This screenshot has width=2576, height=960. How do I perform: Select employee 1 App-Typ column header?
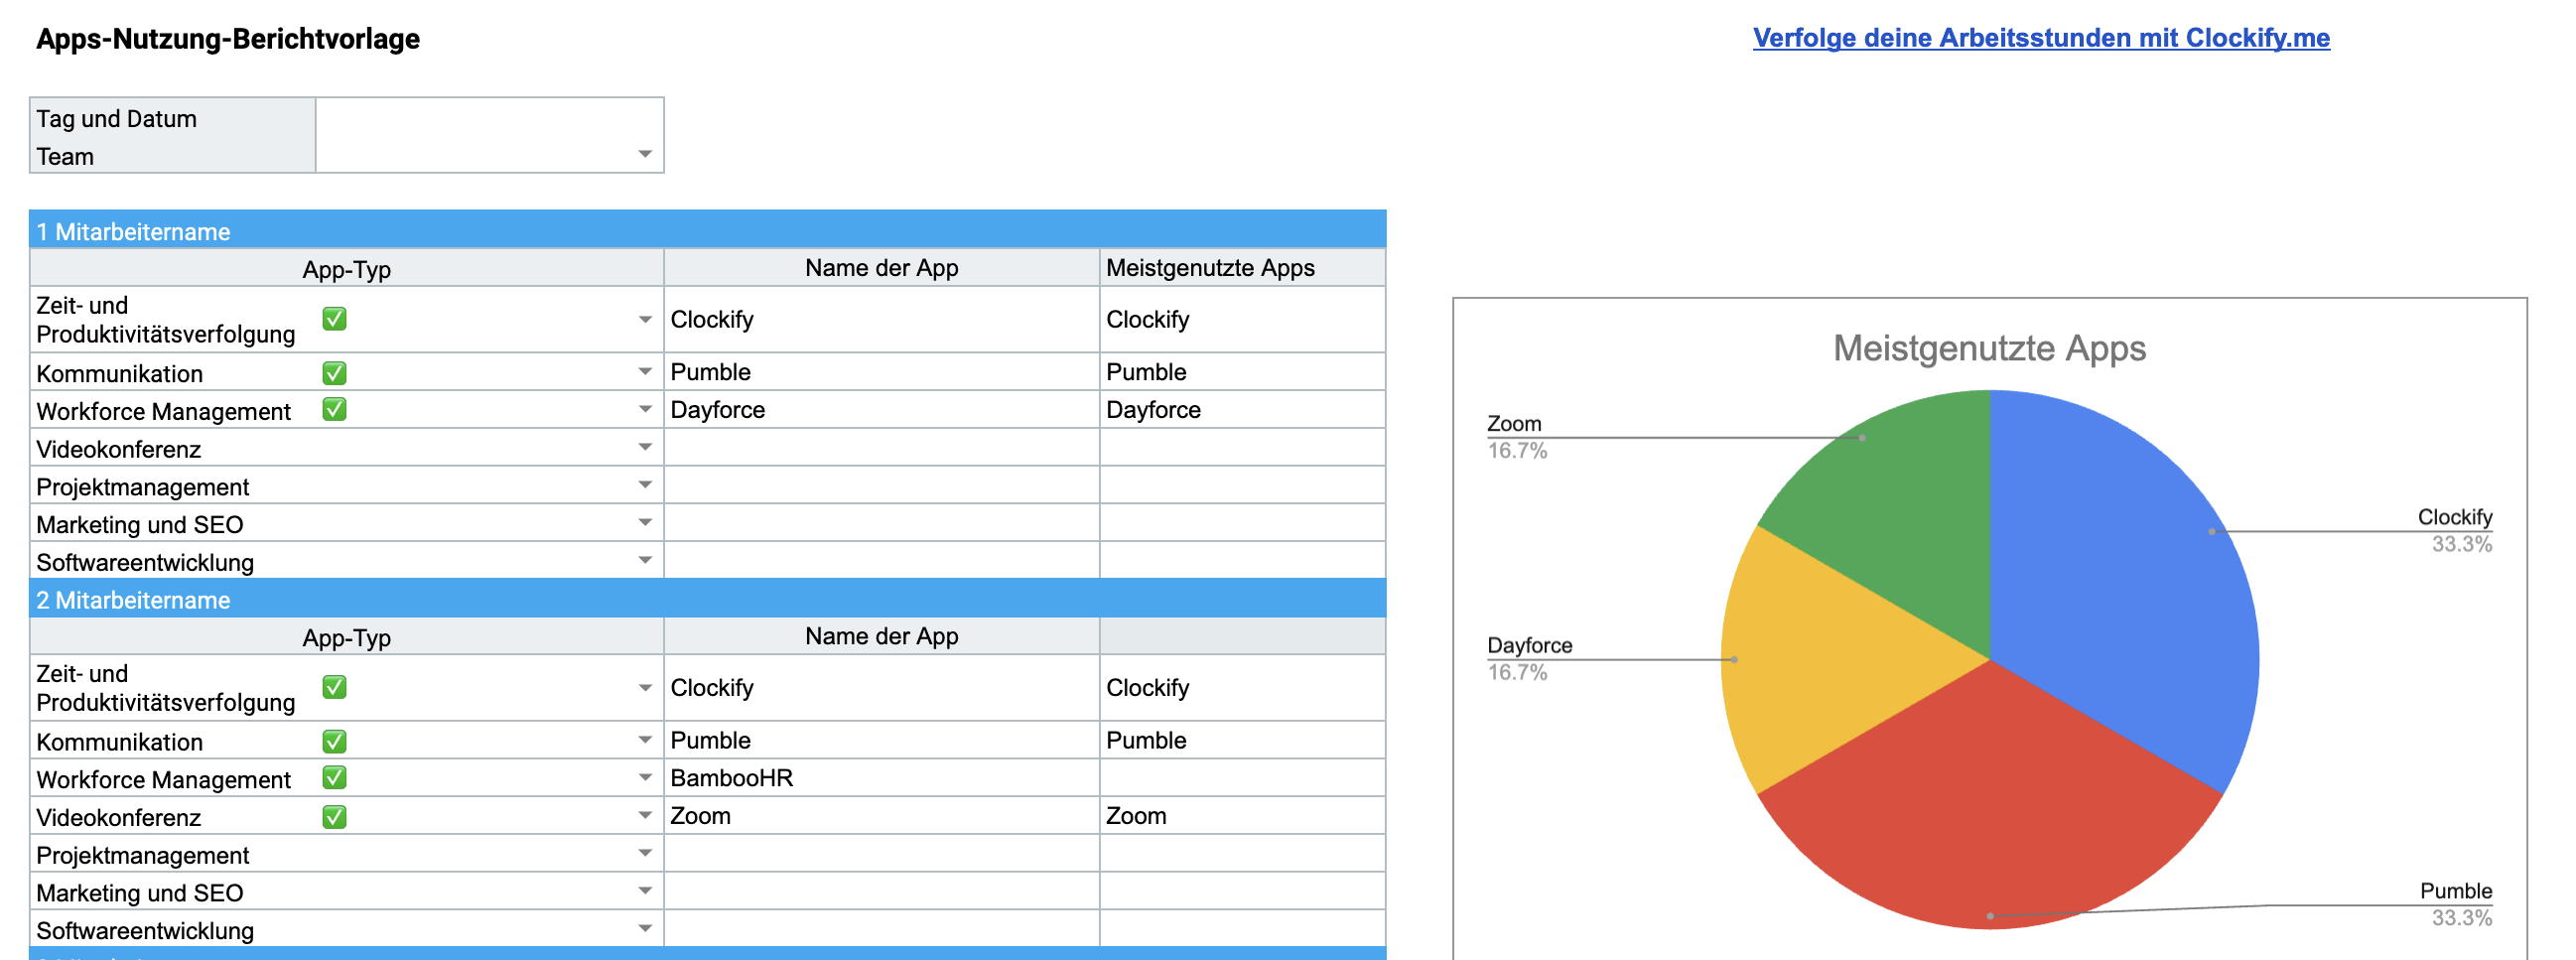(347, 268)
